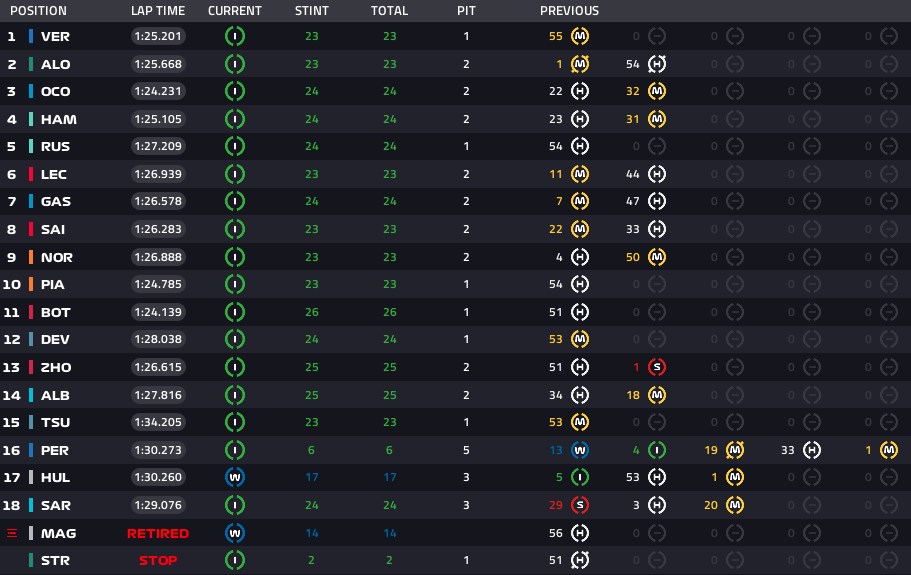
Task: Click MAG's red RETIRED status
Action: pyautogui.click(x=158, y=533)
